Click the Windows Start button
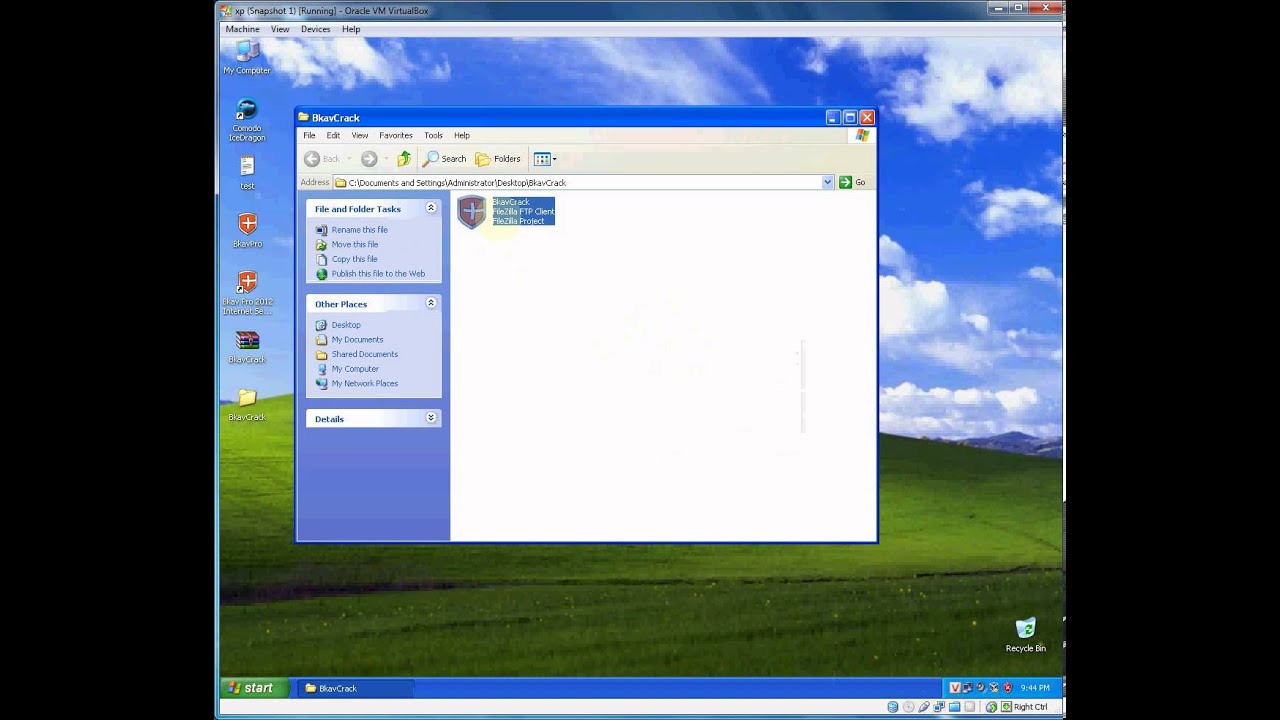The width and height of the screenshot is (1280, 720). [254, 688]
